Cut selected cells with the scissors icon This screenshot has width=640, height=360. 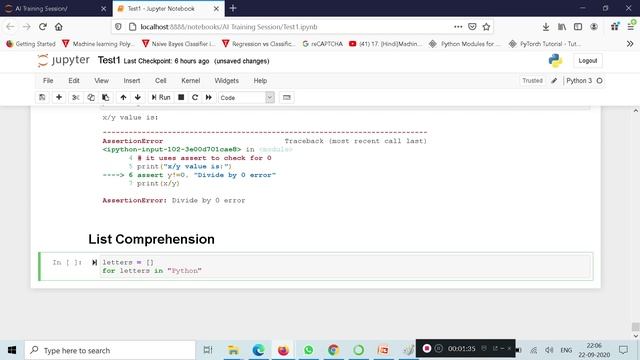click(76, 98)
